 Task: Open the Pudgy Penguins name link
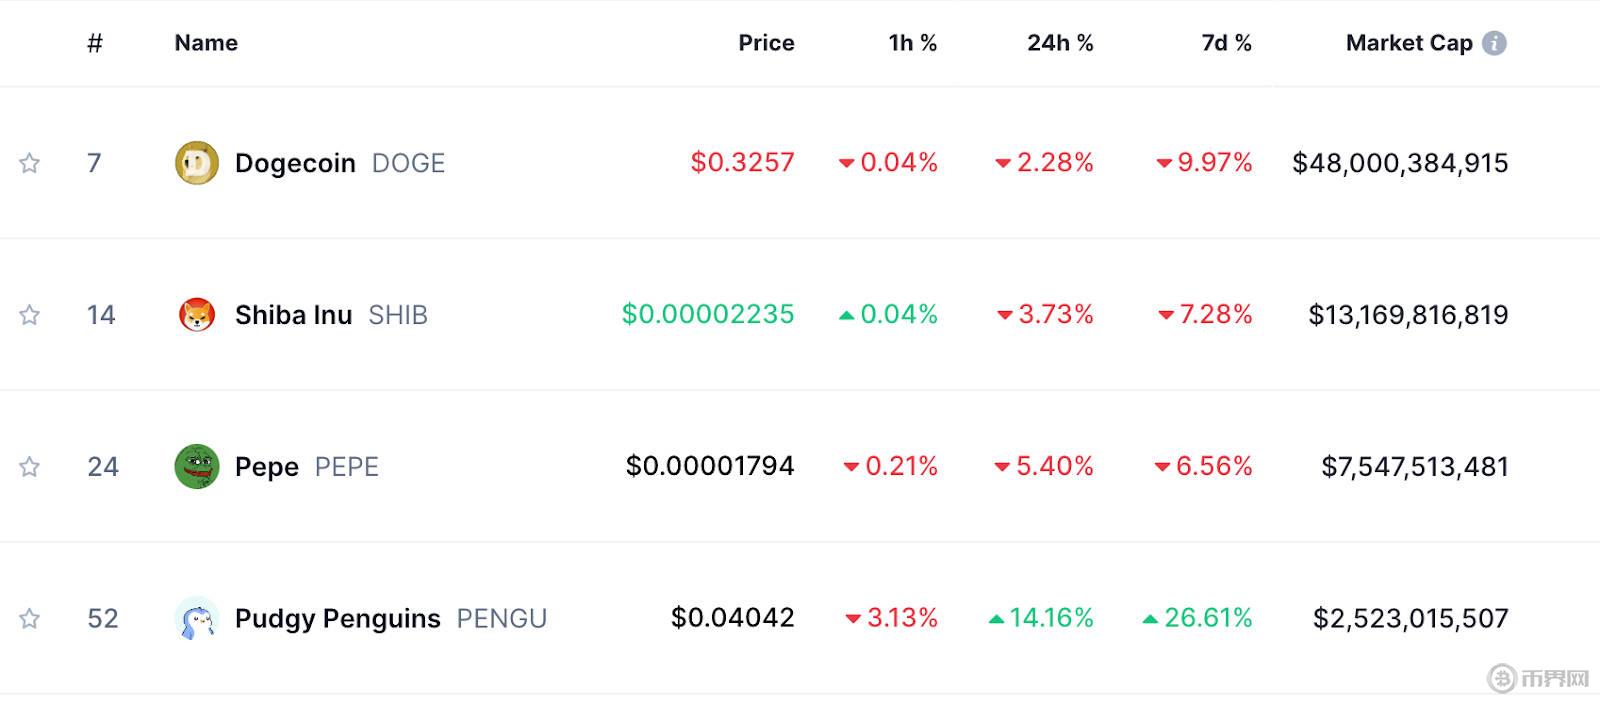click(x=337, y=619)
